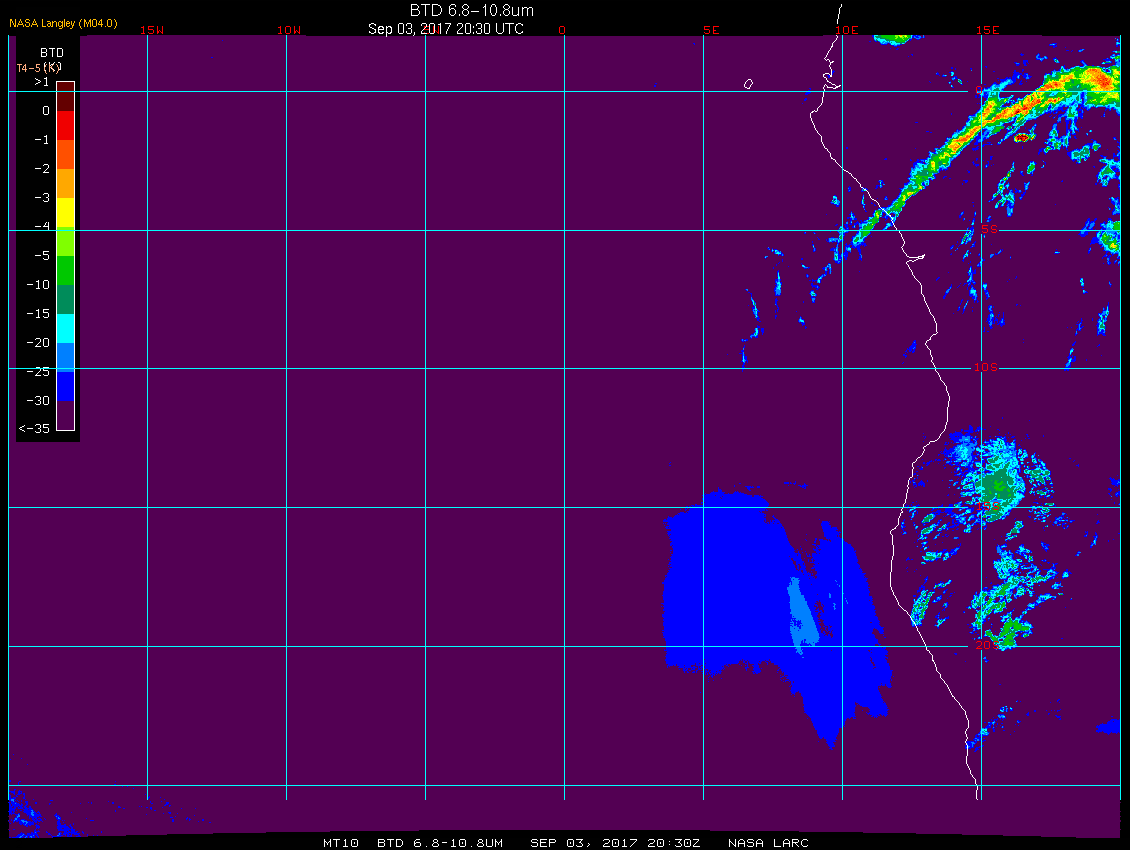Viewport: 1130px width, 850px height.
Task: Click the '>1' legend value
Action: pos(42,82)
